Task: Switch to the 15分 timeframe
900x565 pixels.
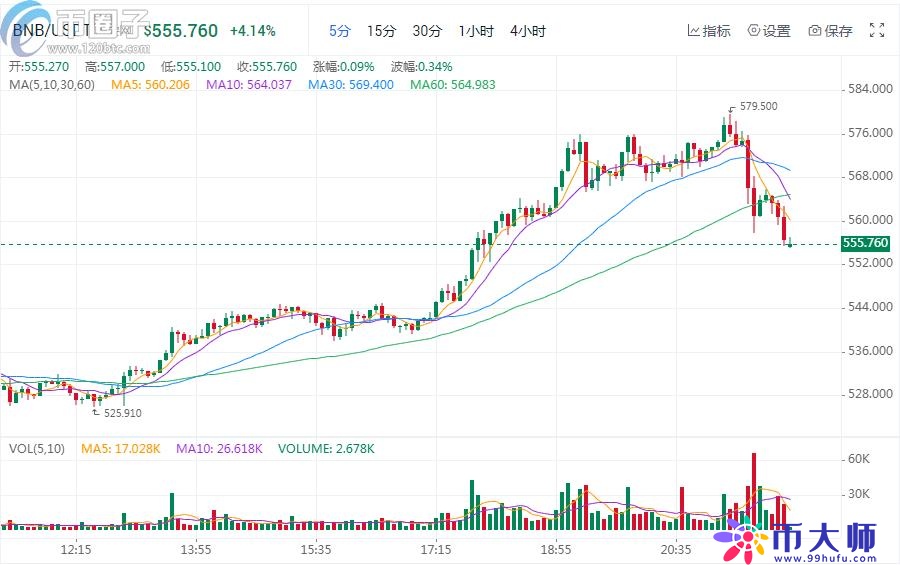Action: pyautogui.click(x=381, y=31)
